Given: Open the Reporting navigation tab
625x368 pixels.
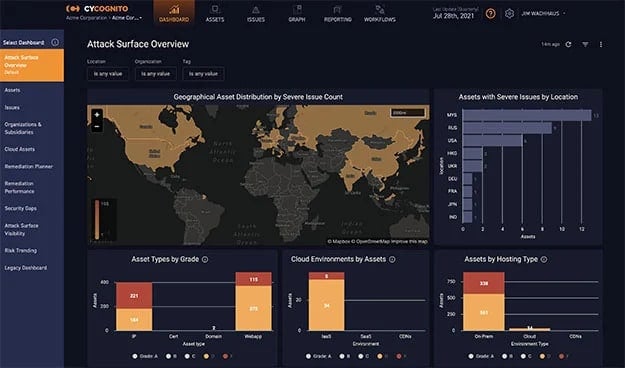Looking at the screenshot, I should pos(338,14).
